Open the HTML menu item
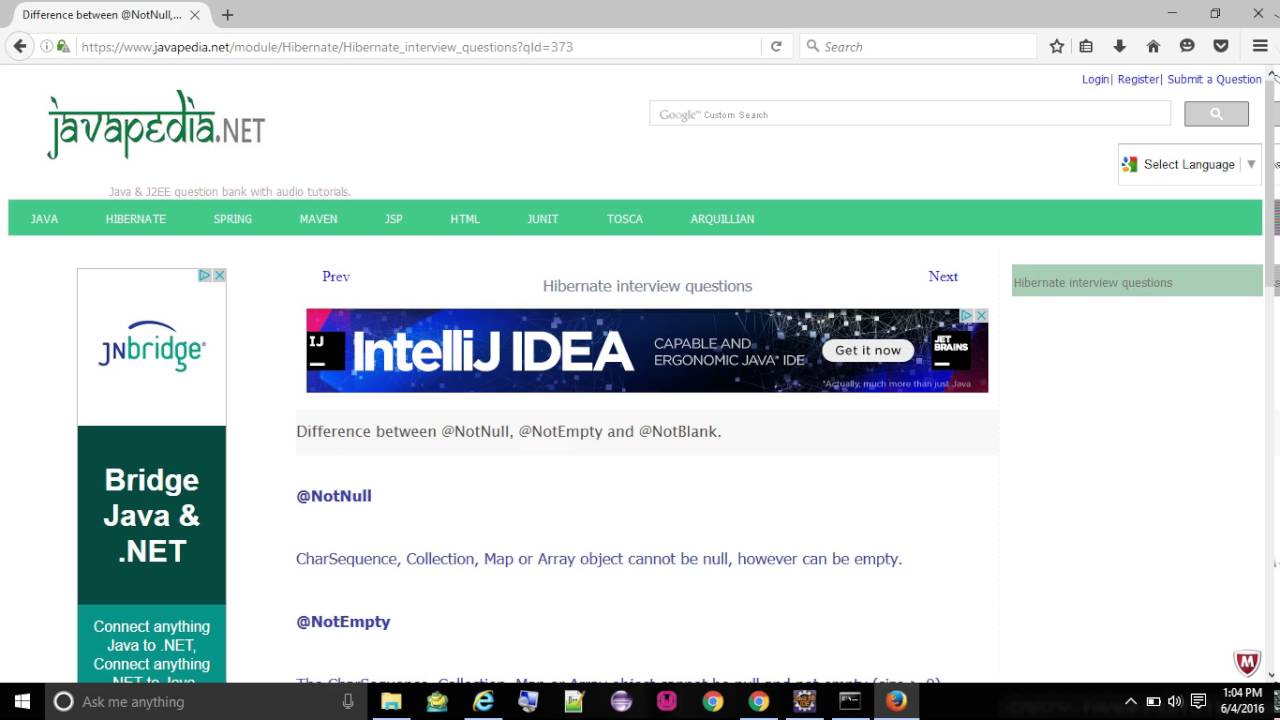The height and width of the screenshot is (720, 1280). click(465, 218)
